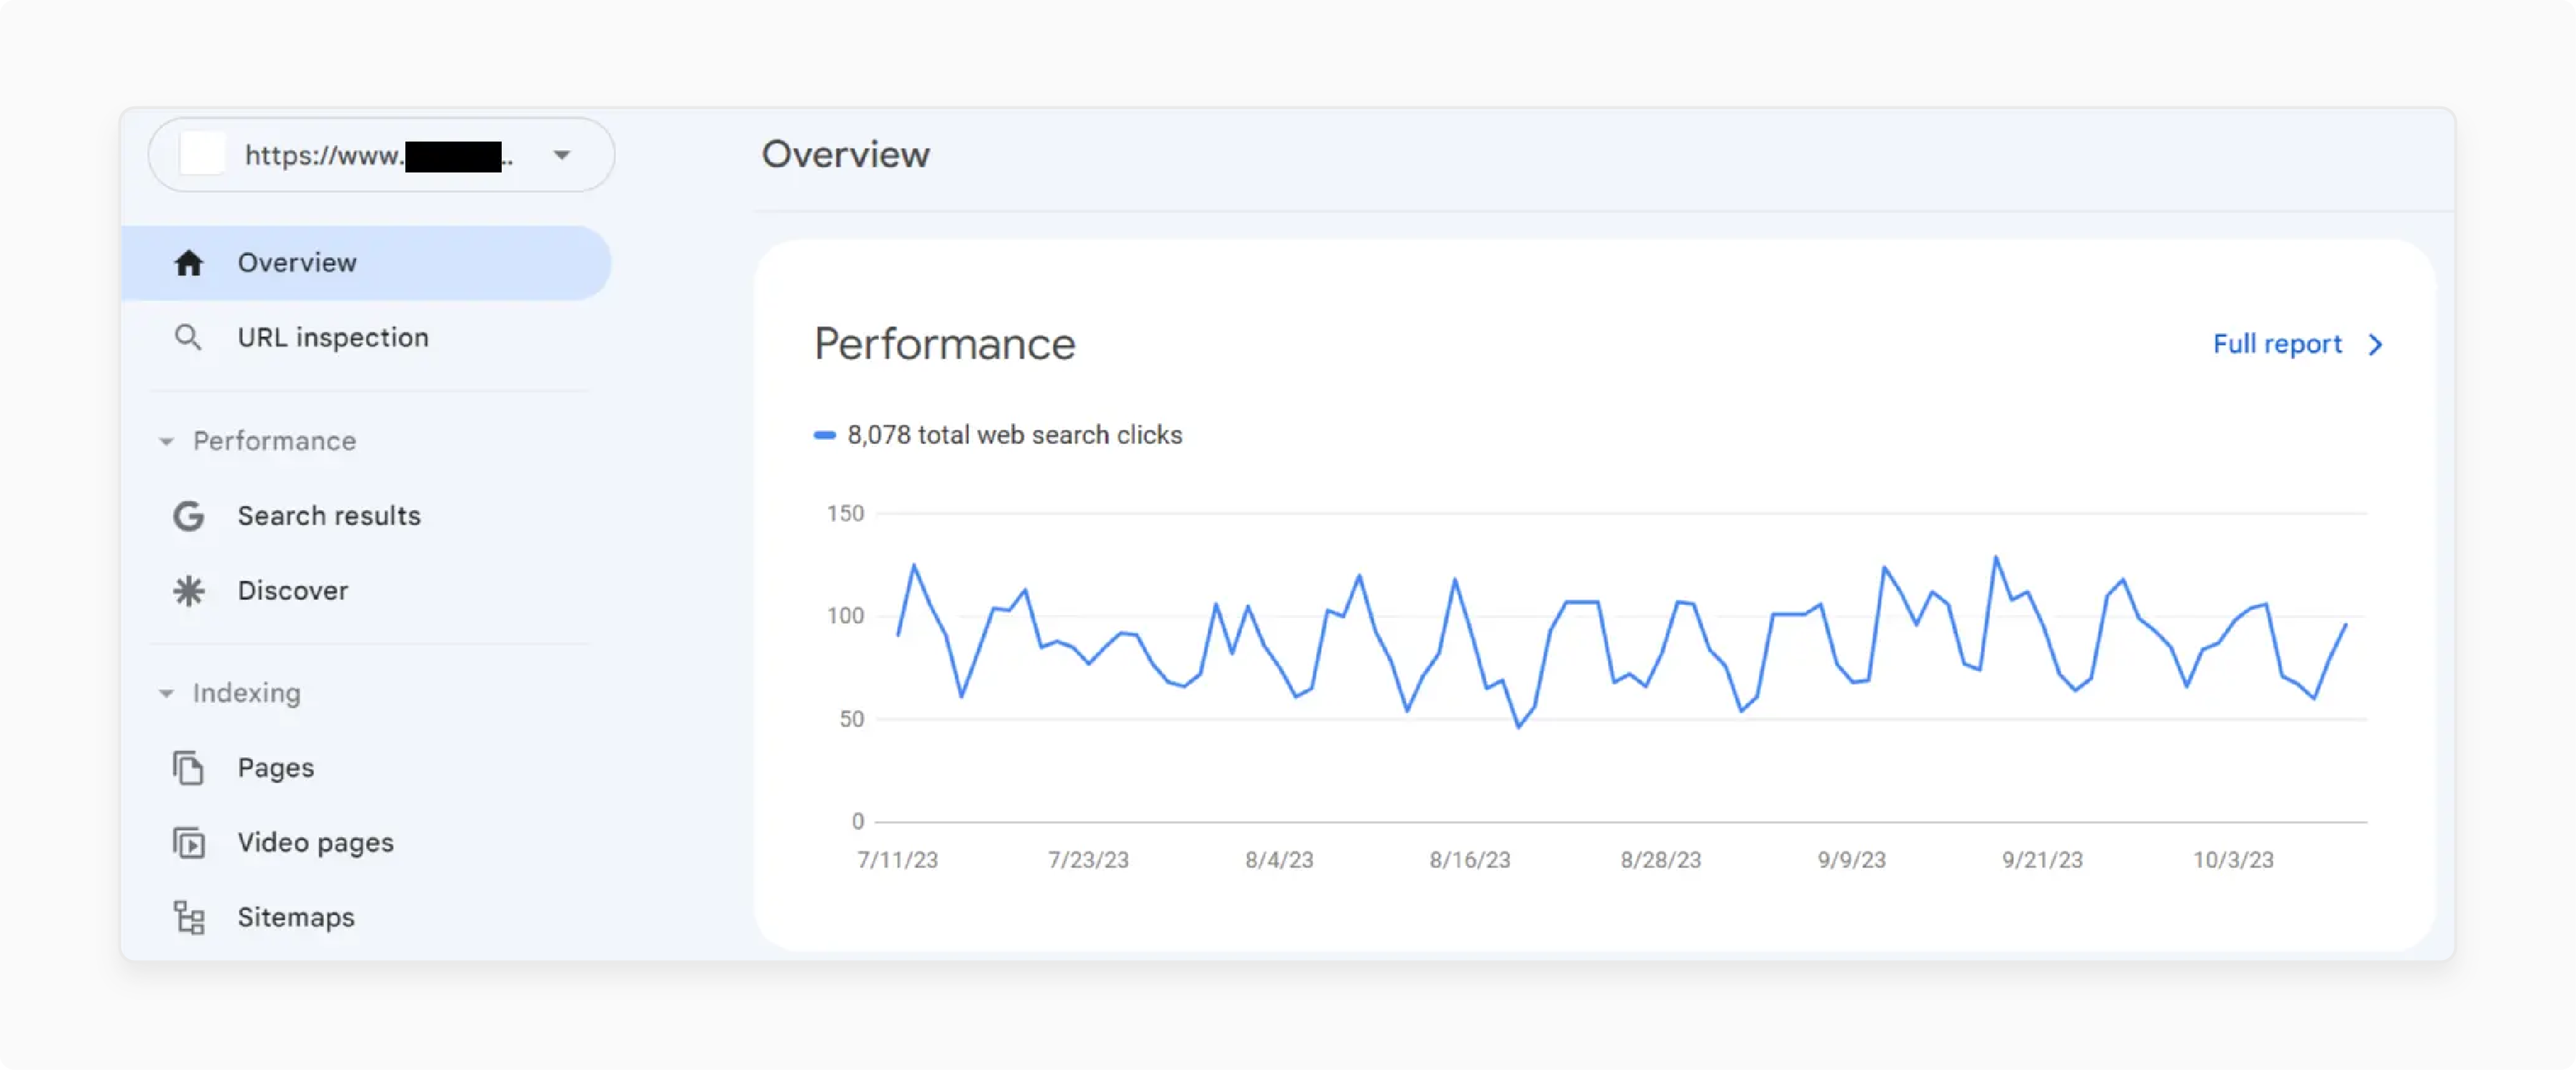
Task: Click the home icon beside Overview
Action: pos(188,263)
